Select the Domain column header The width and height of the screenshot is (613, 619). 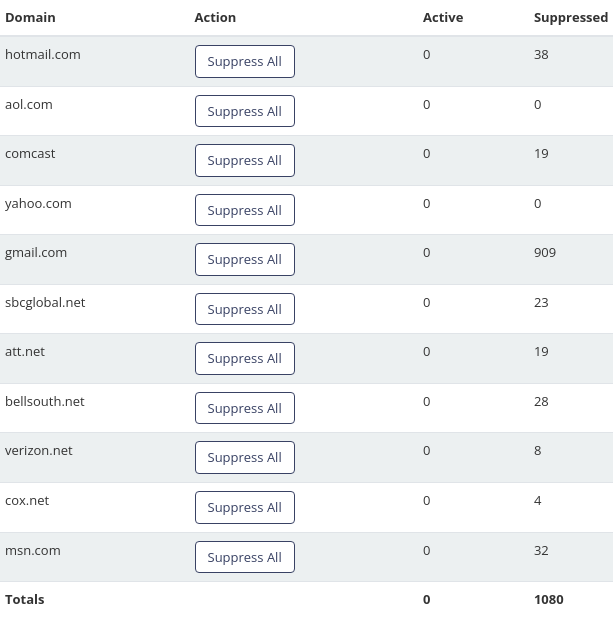(x=30, y=17)
